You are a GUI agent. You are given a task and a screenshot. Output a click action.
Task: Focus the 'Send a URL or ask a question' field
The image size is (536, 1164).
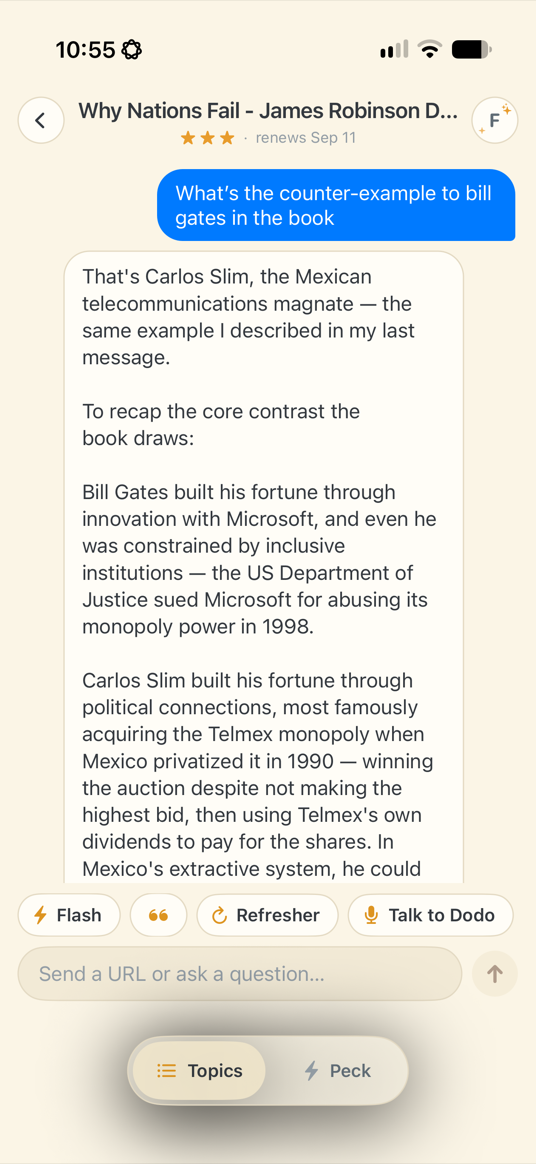[x=240, y=973]
